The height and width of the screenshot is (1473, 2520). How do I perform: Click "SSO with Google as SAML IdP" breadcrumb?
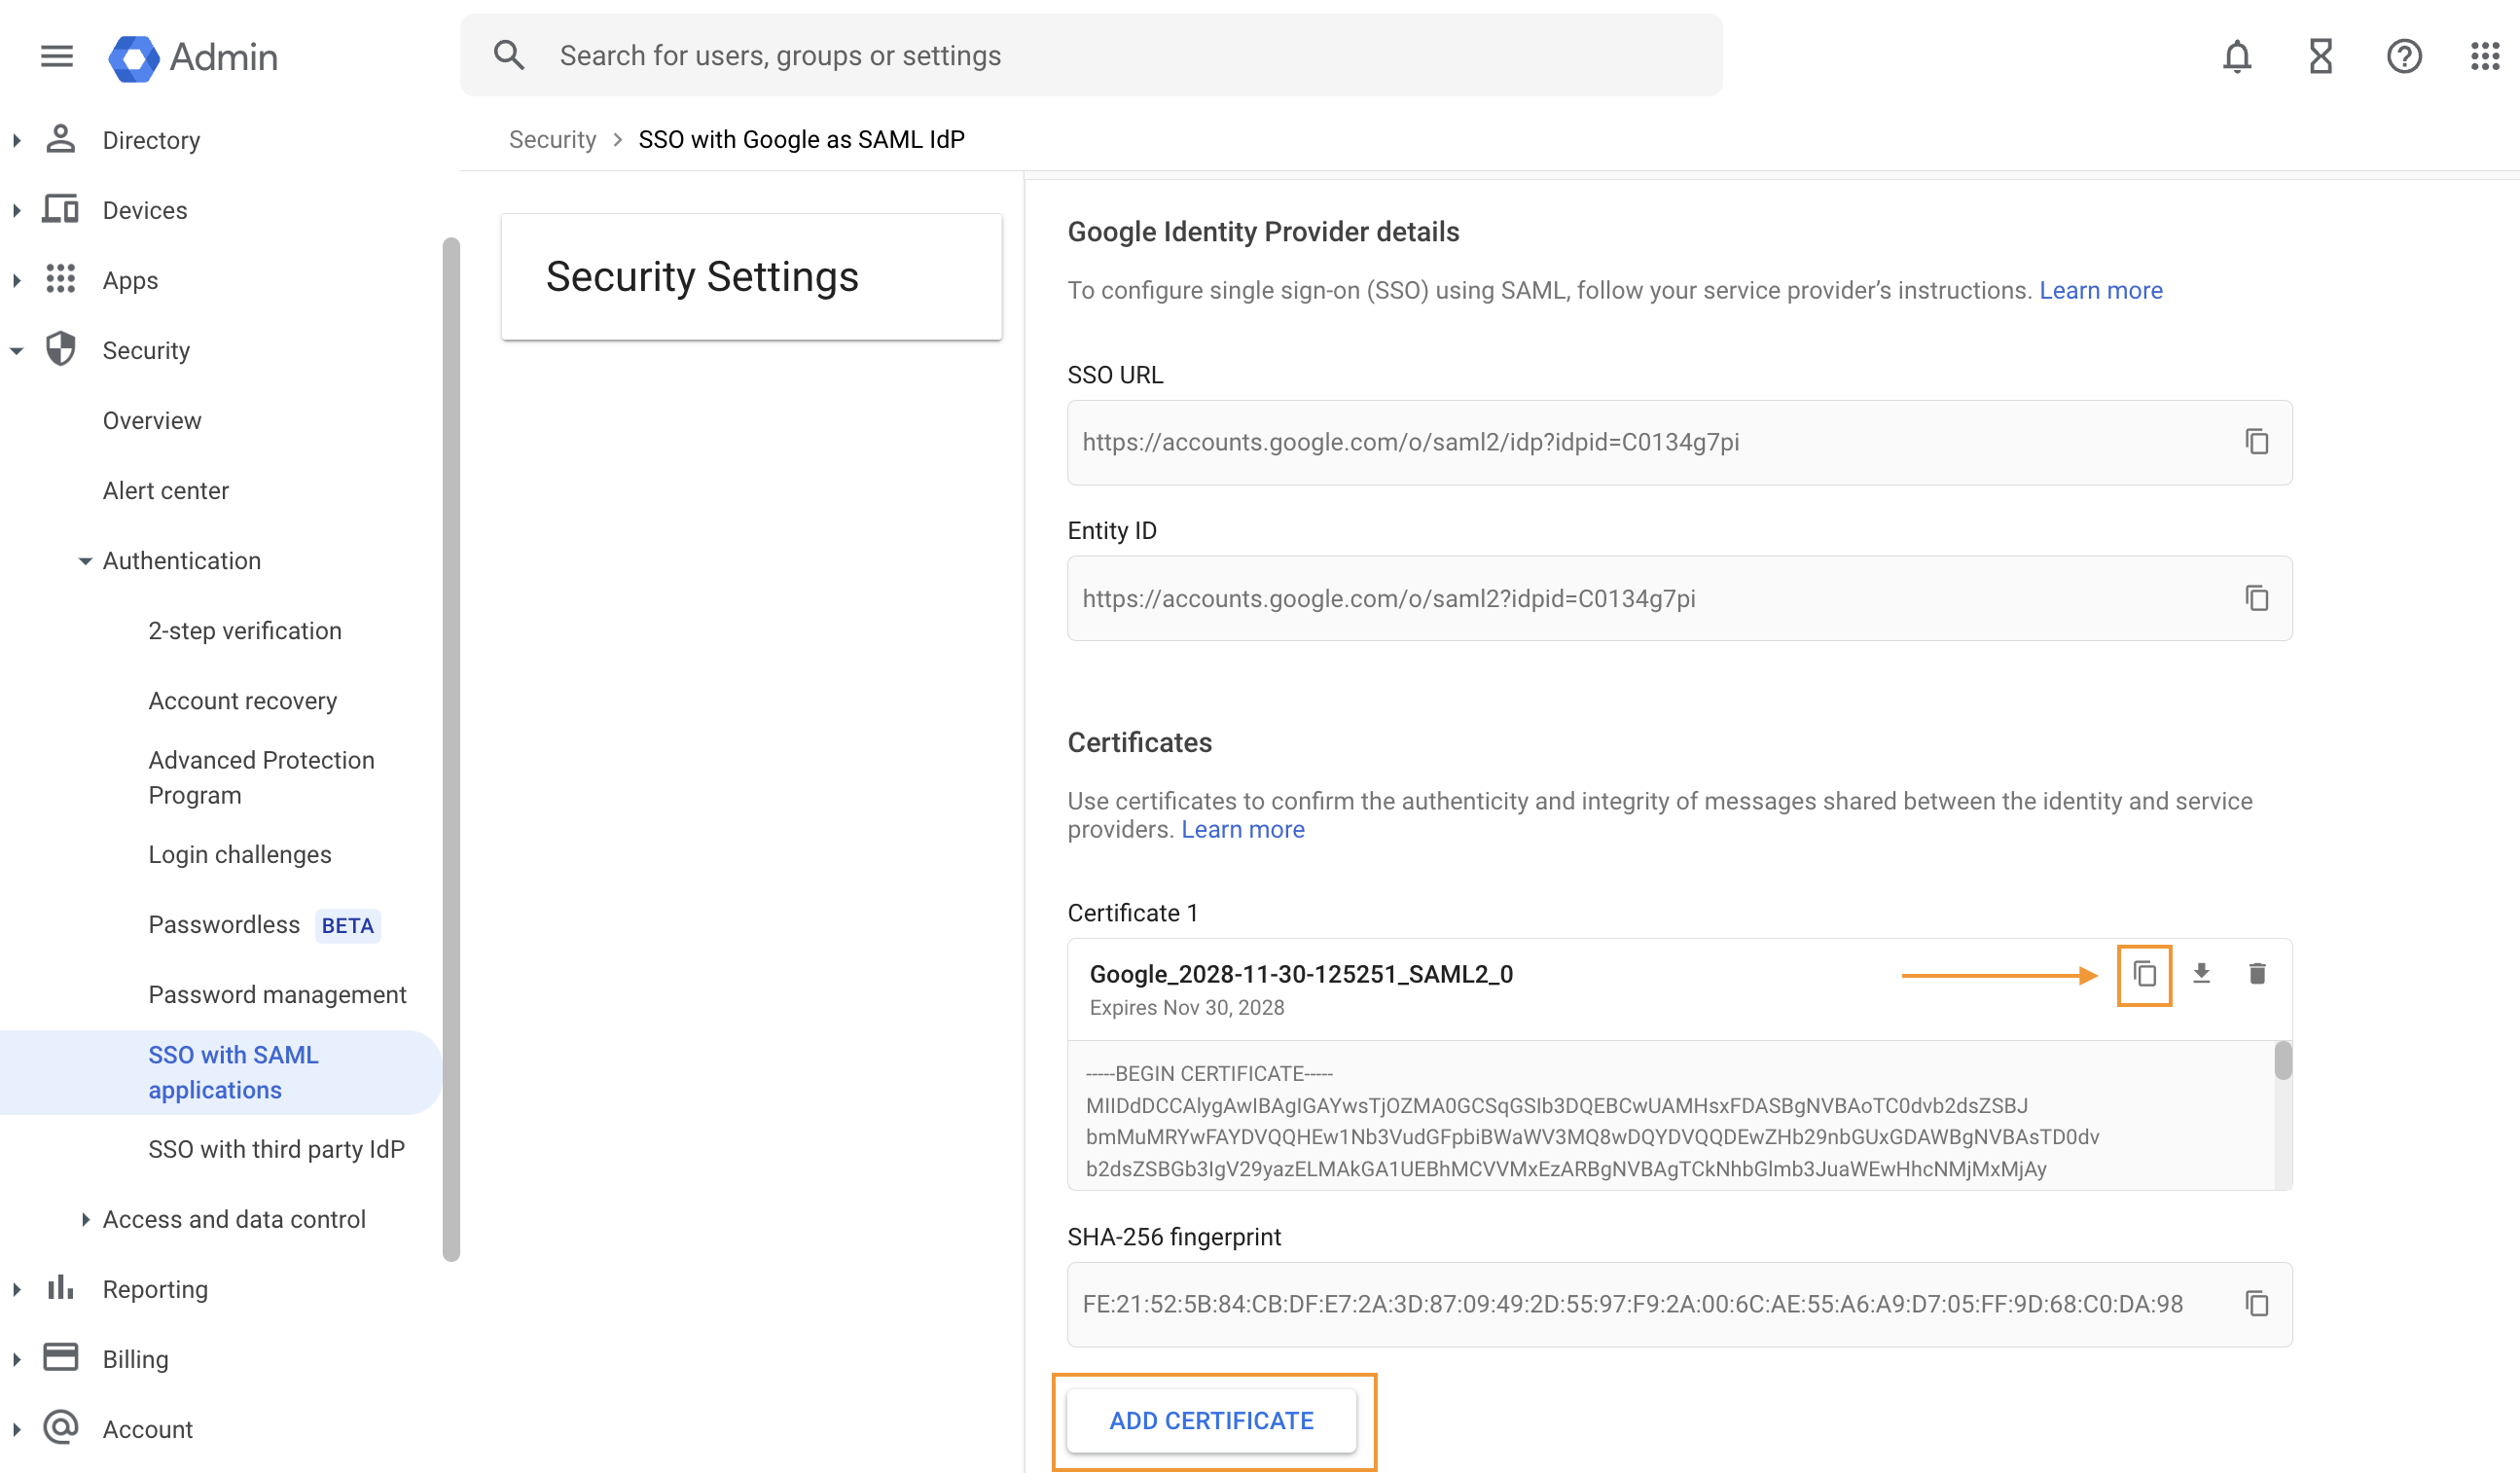coord(801,139)
